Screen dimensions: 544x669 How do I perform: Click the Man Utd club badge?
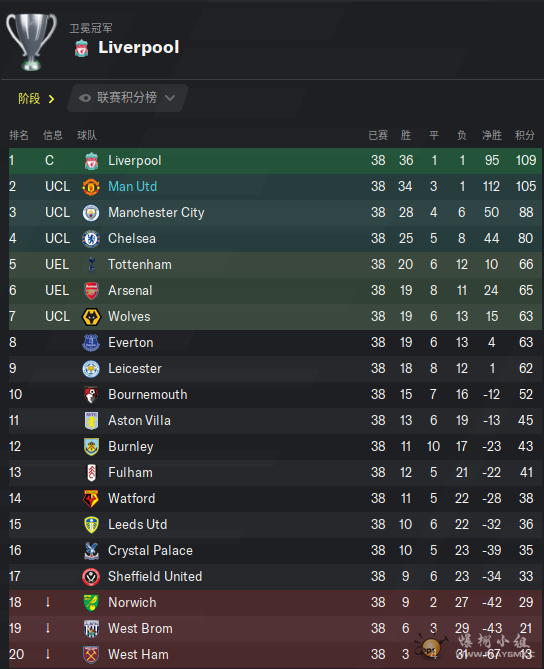[91, 187]
